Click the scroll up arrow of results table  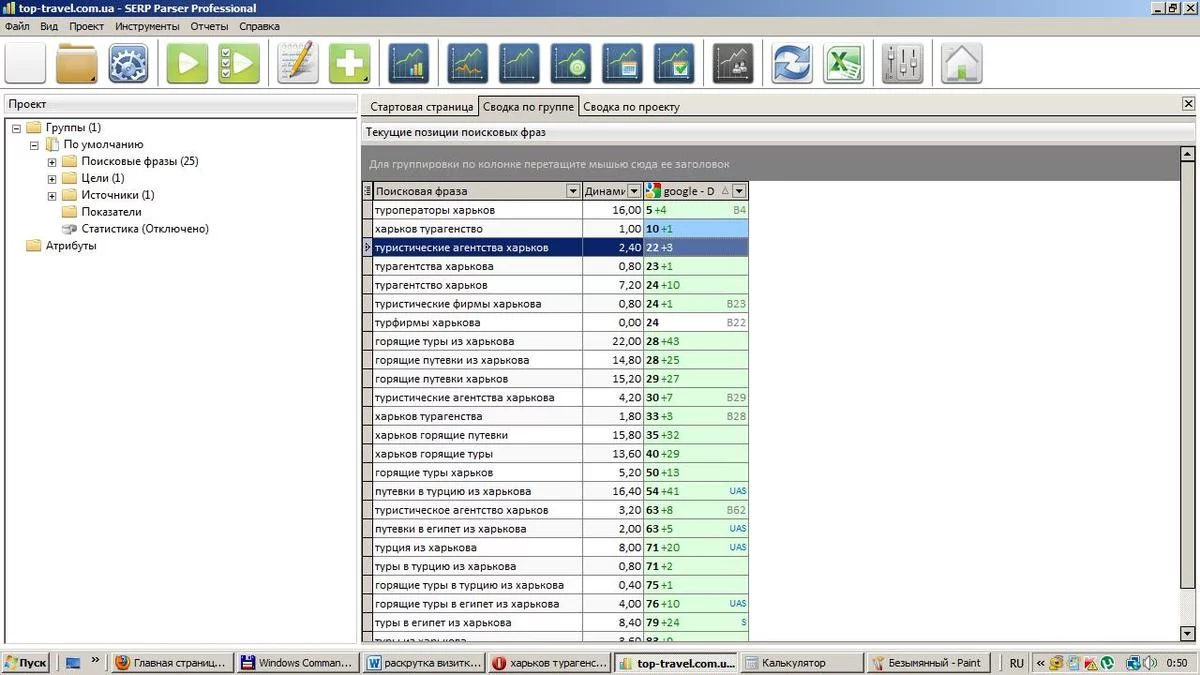[x=1188, y=154]
